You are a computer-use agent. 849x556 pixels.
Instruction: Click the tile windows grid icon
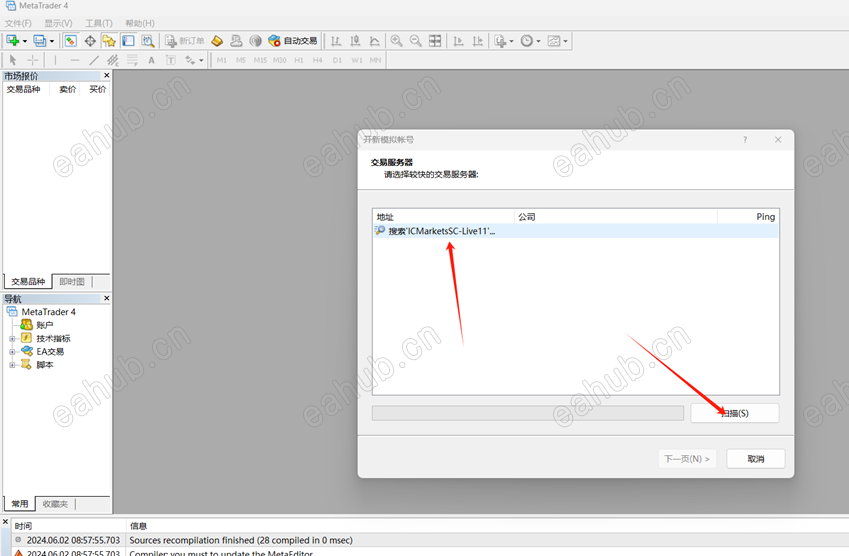pos(435,41)
